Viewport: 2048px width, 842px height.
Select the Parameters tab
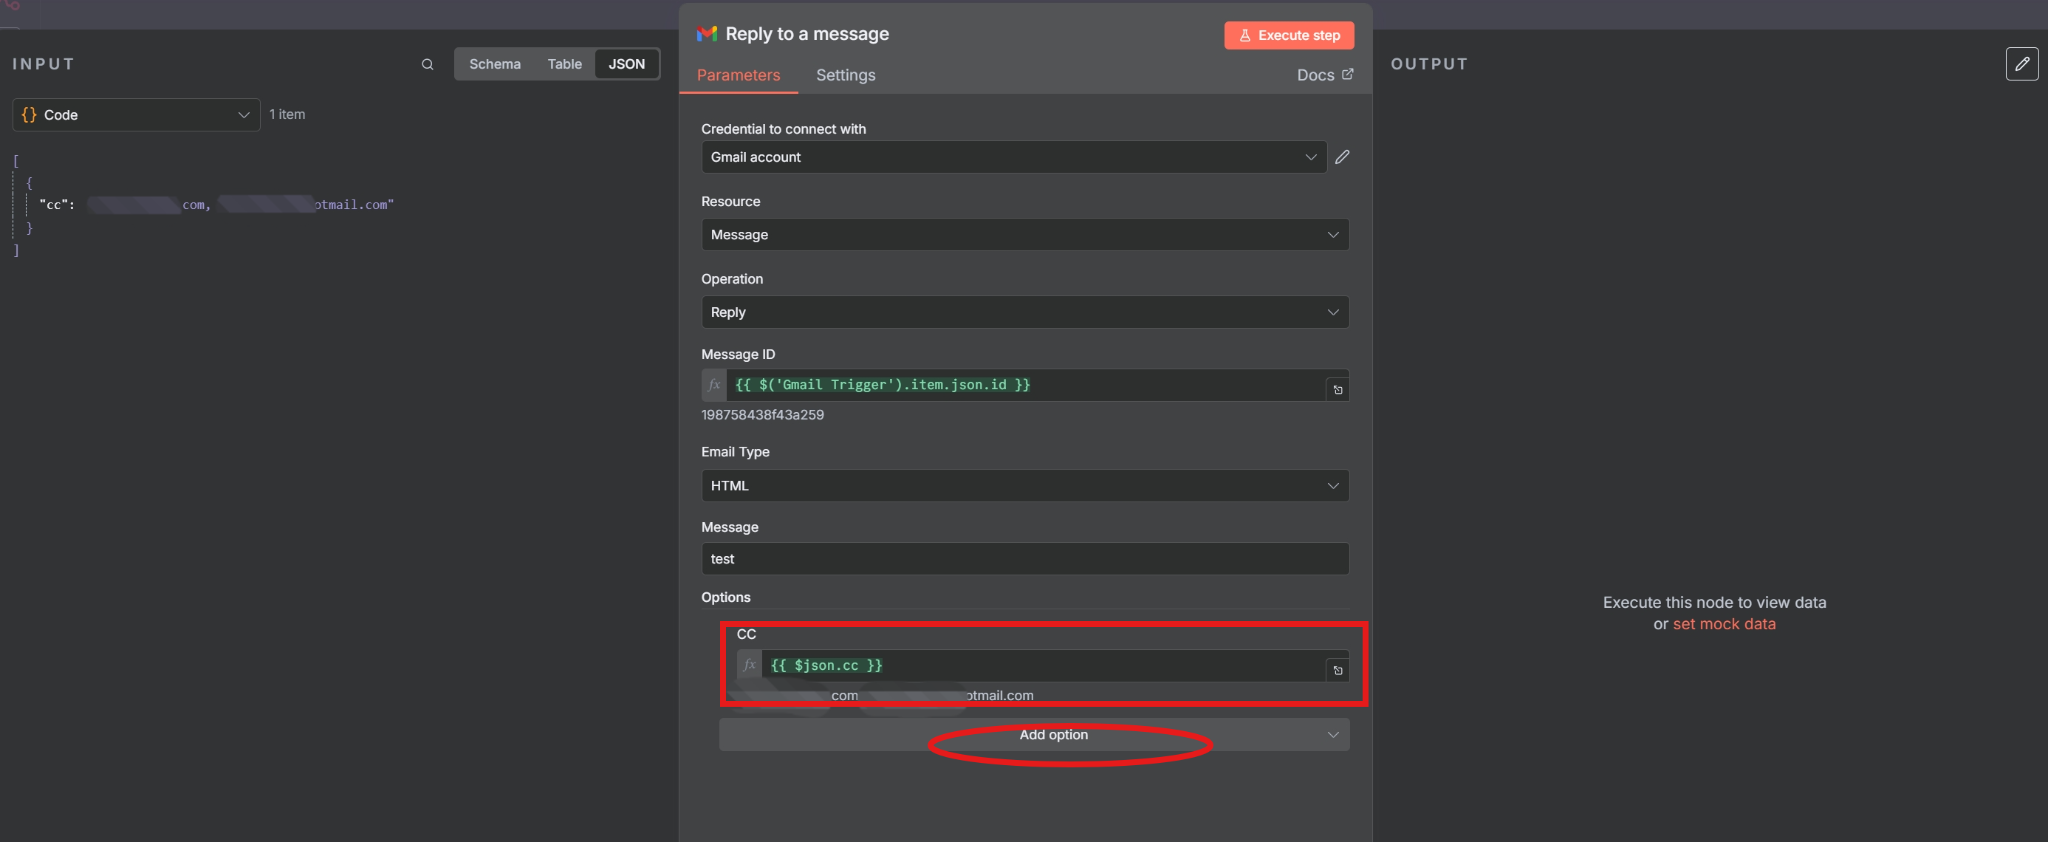(738, 75)
